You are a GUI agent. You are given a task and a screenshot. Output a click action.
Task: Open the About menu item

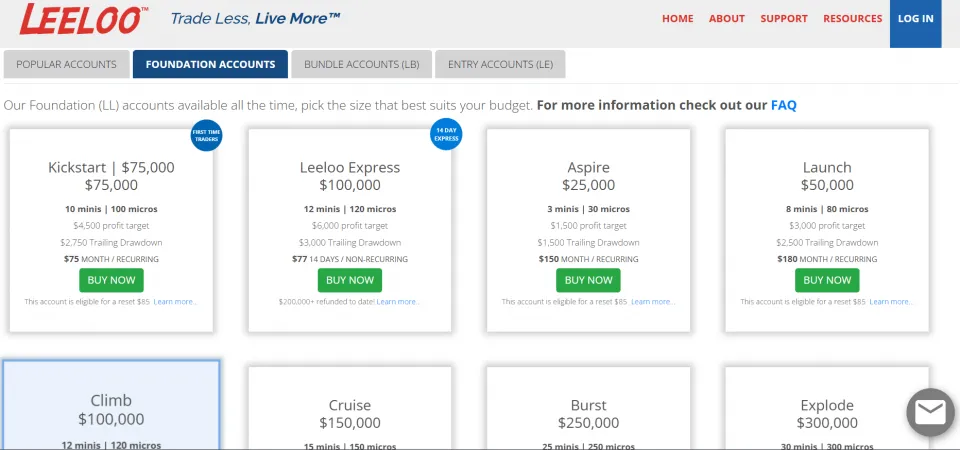727,18
